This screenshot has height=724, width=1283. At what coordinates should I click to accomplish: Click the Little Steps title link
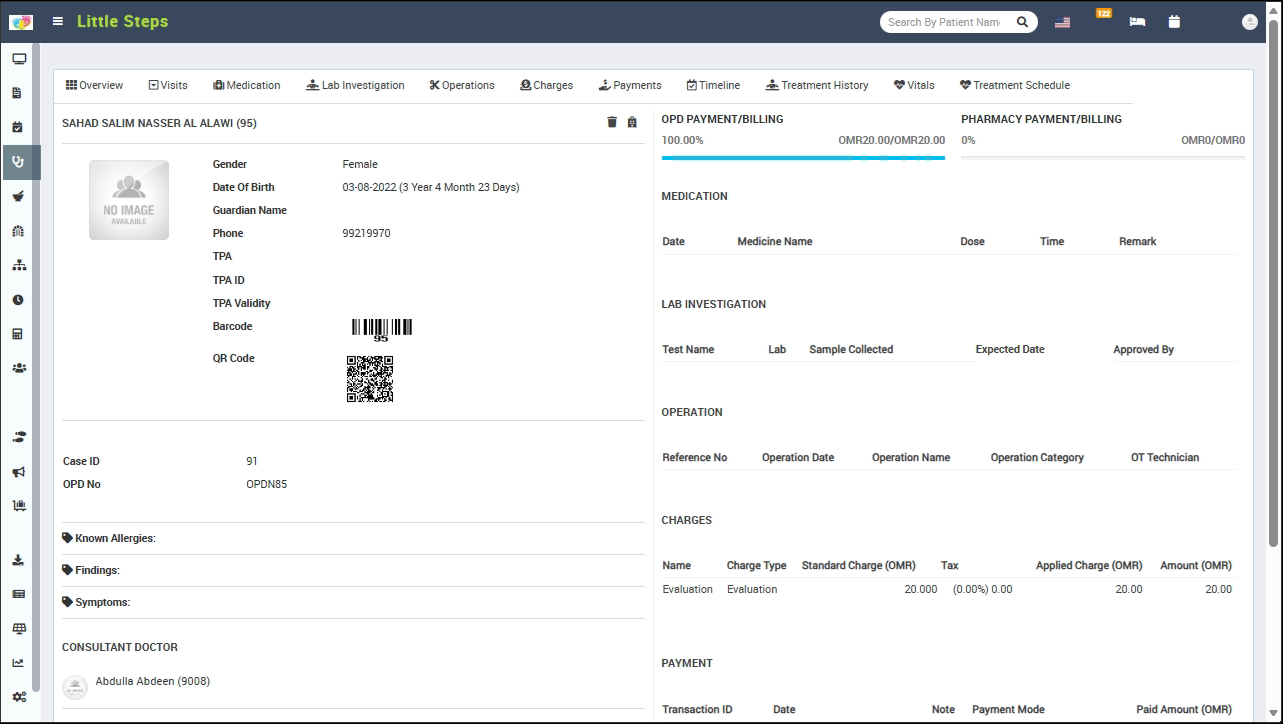point(122,21)
